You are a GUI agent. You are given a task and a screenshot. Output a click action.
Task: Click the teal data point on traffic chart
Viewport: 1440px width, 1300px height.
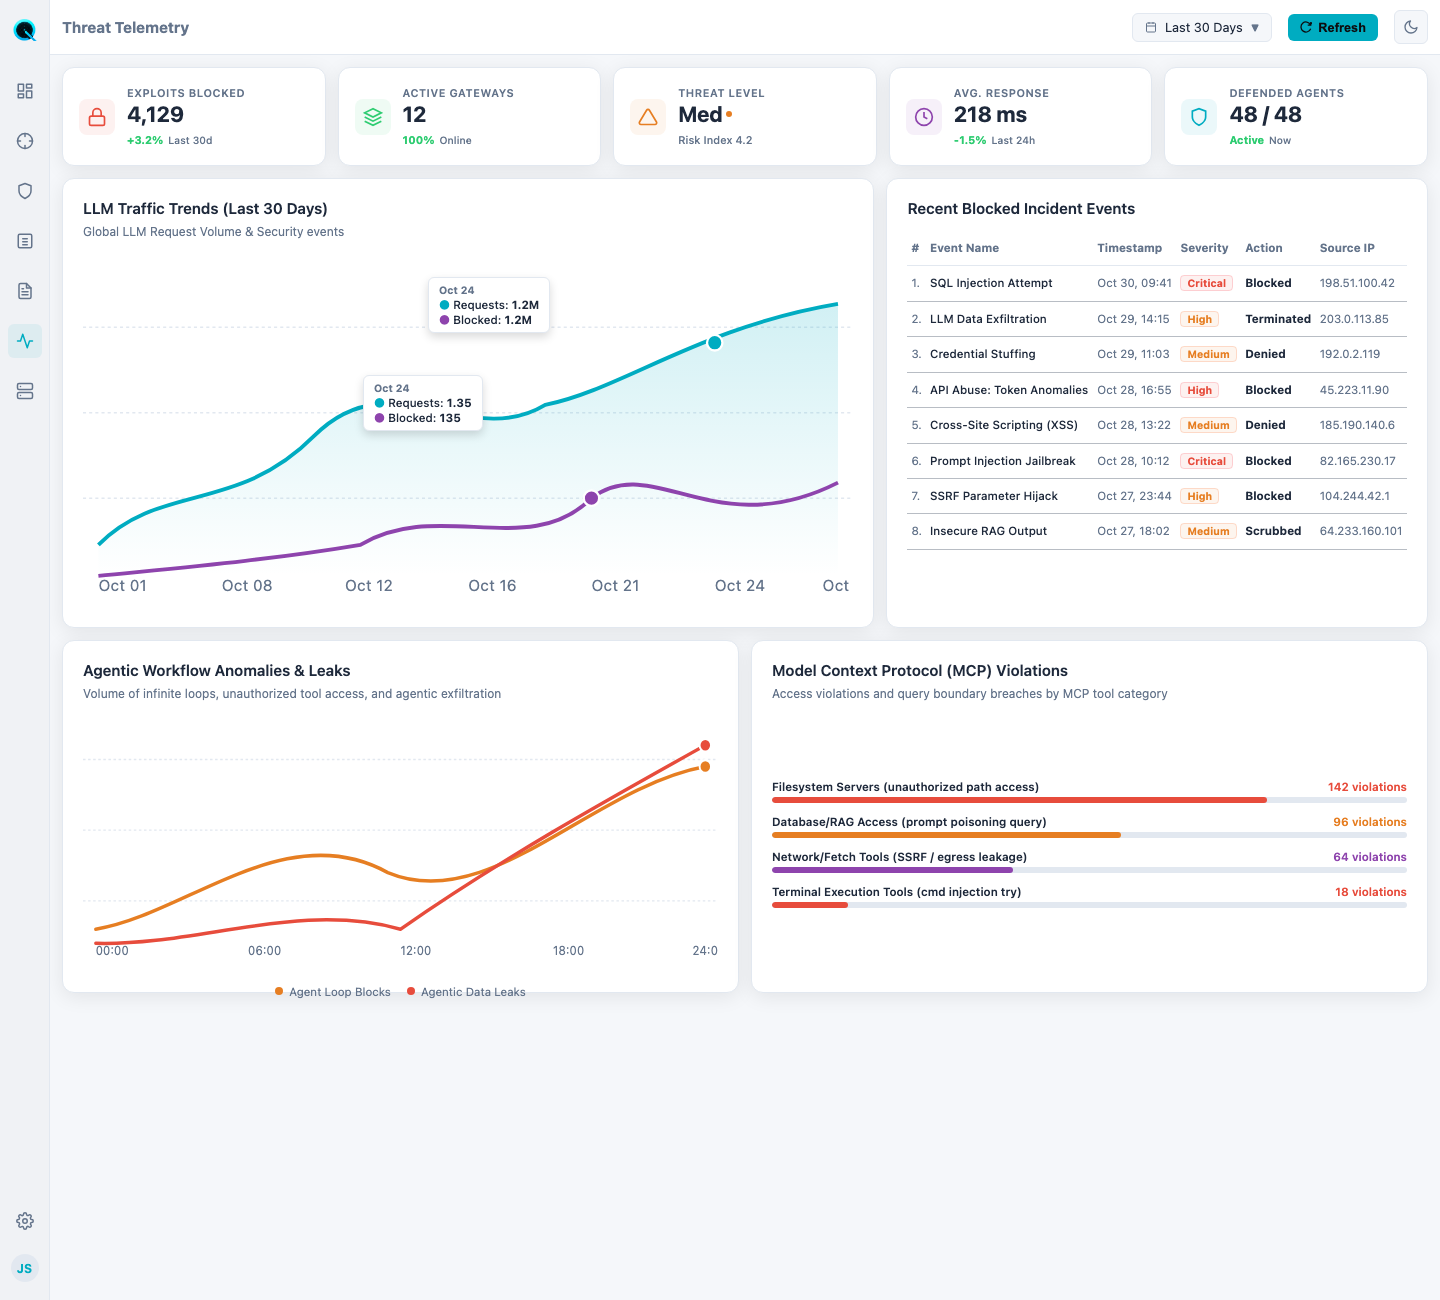pos(715,343)
